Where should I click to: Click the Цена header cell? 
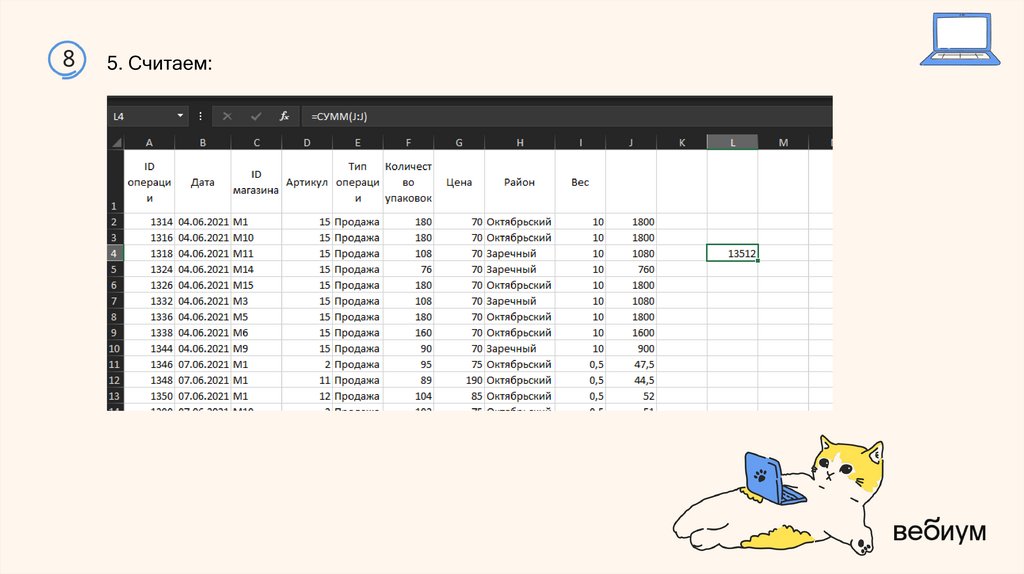(459, 182)
